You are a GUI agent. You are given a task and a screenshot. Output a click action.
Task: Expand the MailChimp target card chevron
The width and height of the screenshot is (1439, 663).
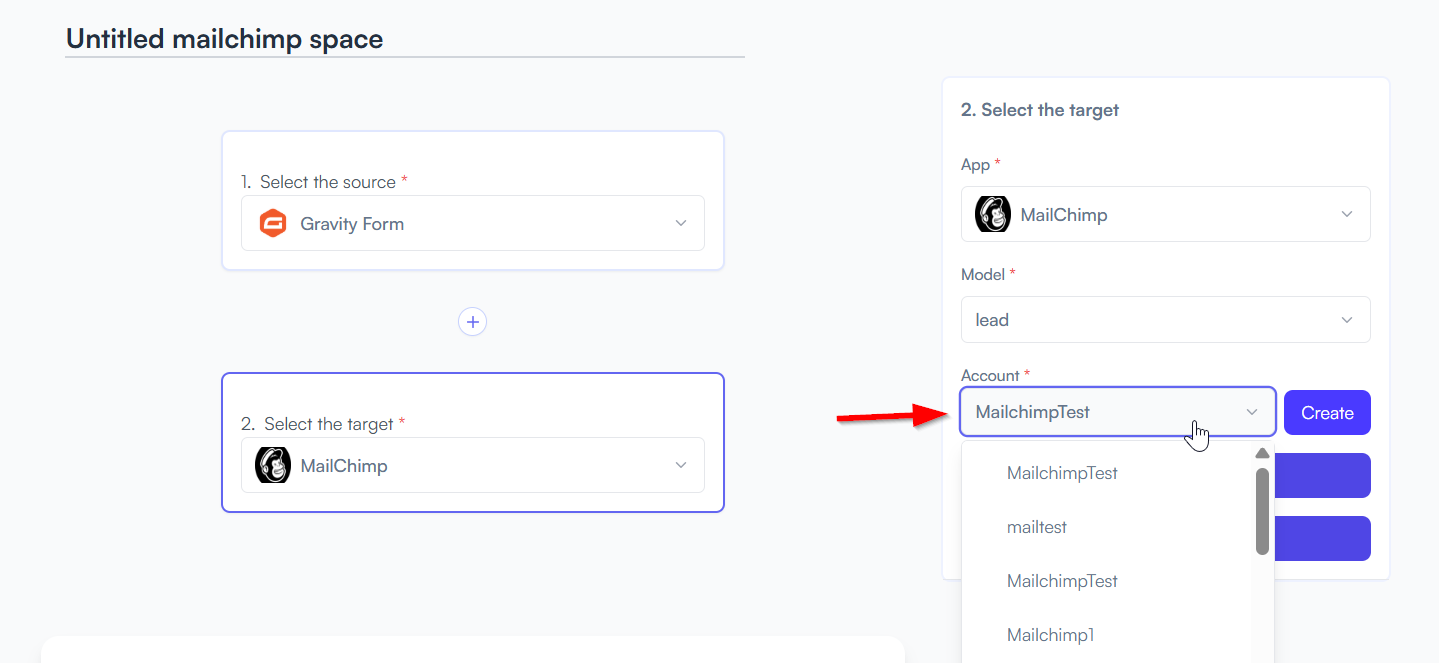(681, 465)
